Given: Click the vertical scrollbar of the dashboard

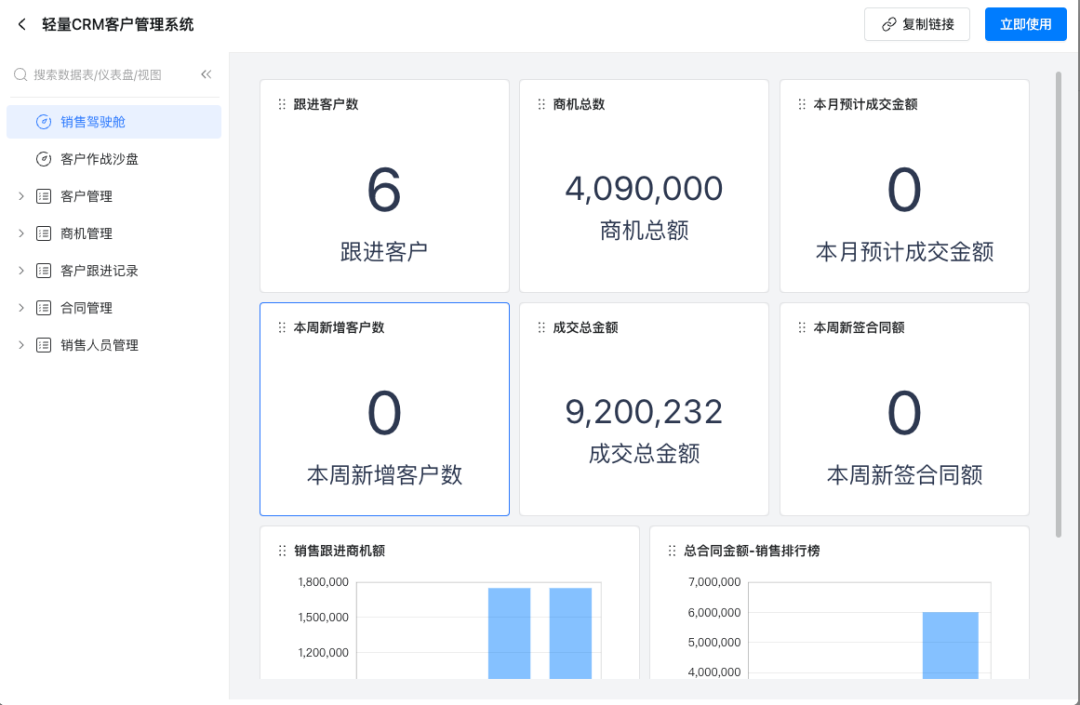Looking at the screenshot, I should [x=1058, y=300].
